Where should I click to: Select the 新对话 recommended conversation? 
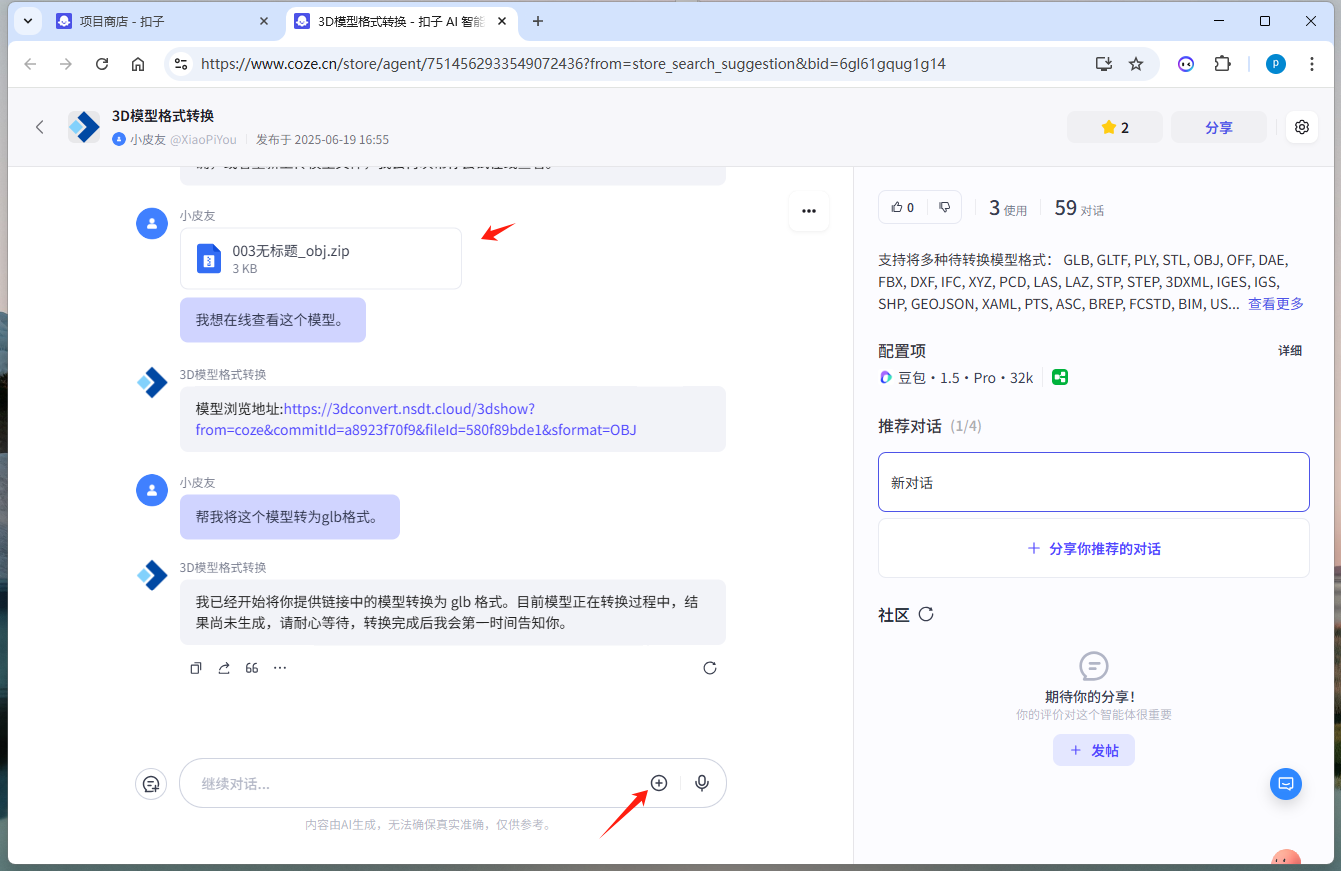(x=1094, y=482)
